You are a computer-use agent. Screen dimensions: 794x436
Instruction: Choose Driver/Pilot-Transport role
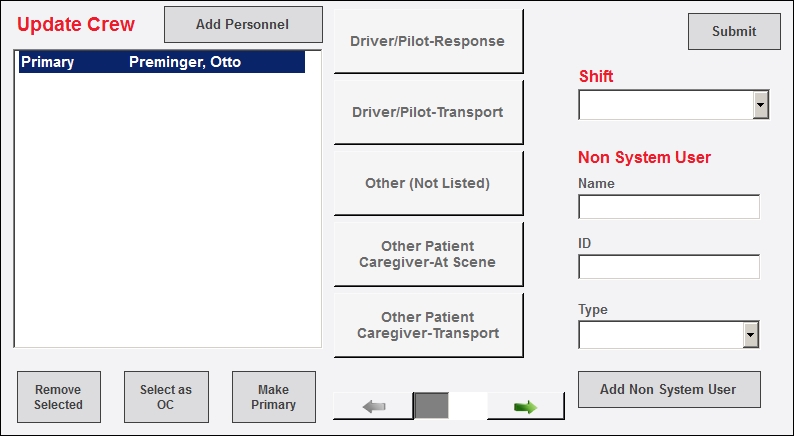click(x=428, y=112)
